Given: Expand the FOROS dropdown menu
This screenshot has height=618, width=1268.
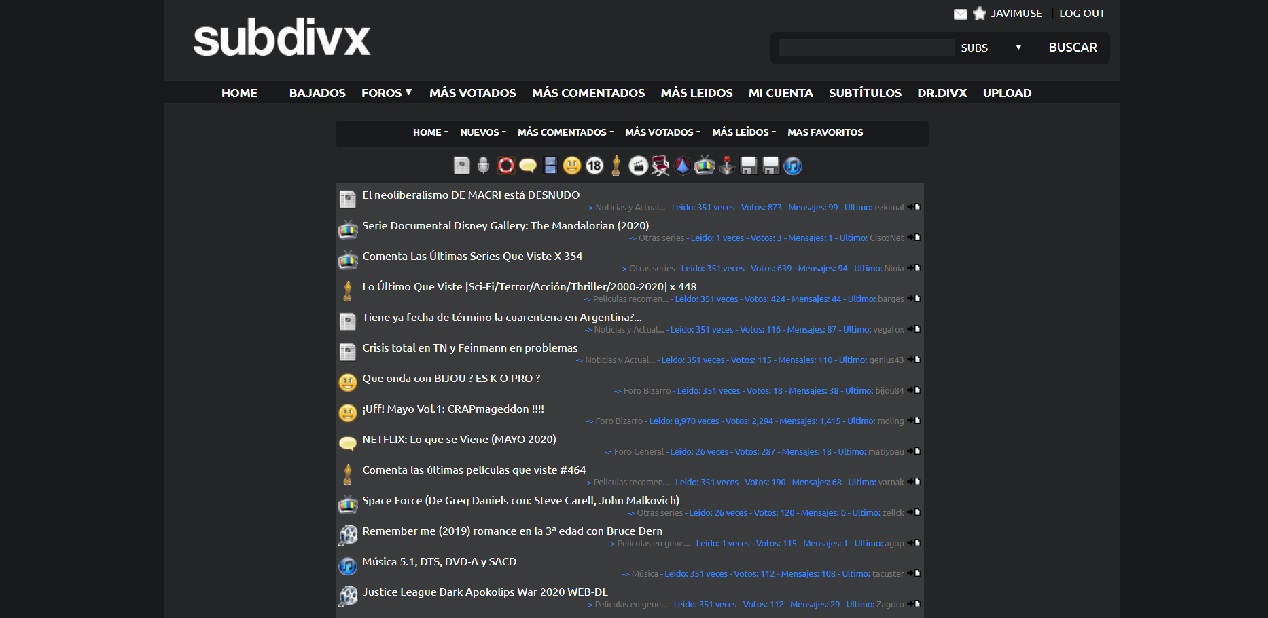Looking at the screenshot, I should click(x=386, y=92).
